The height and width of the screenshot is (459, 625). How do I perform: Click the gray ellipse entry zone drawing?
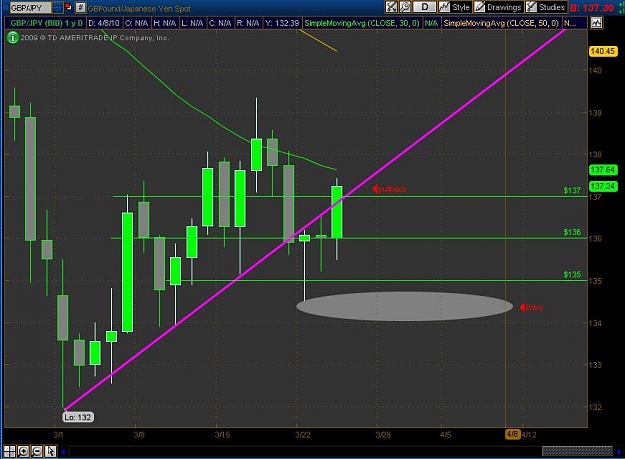click(404, 306)
